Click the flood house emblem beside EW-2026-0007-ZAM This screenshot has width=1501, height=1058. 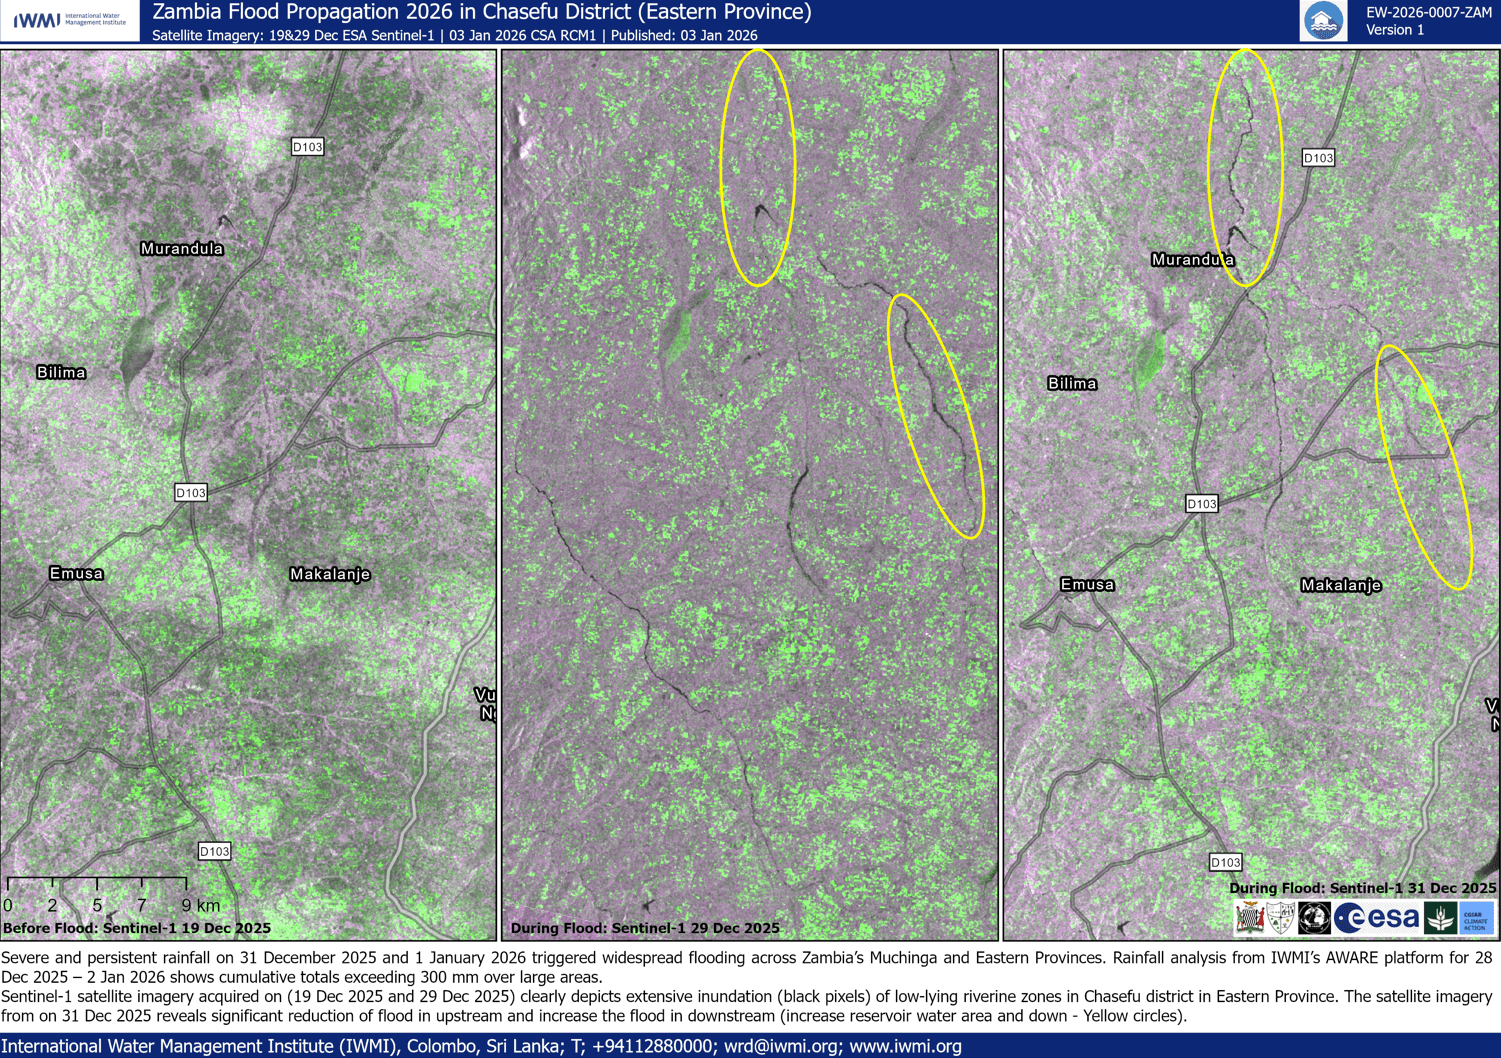click(1322, 21)
